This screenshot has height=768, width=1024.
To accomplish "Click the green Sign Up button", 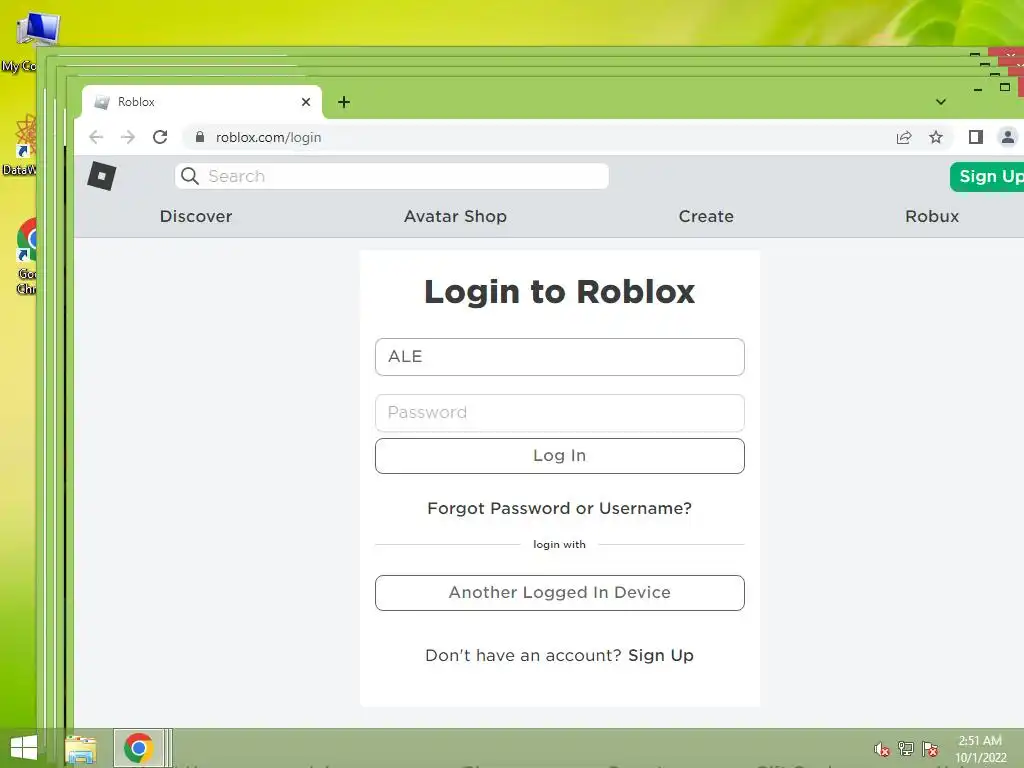I will tap(987, 177).
